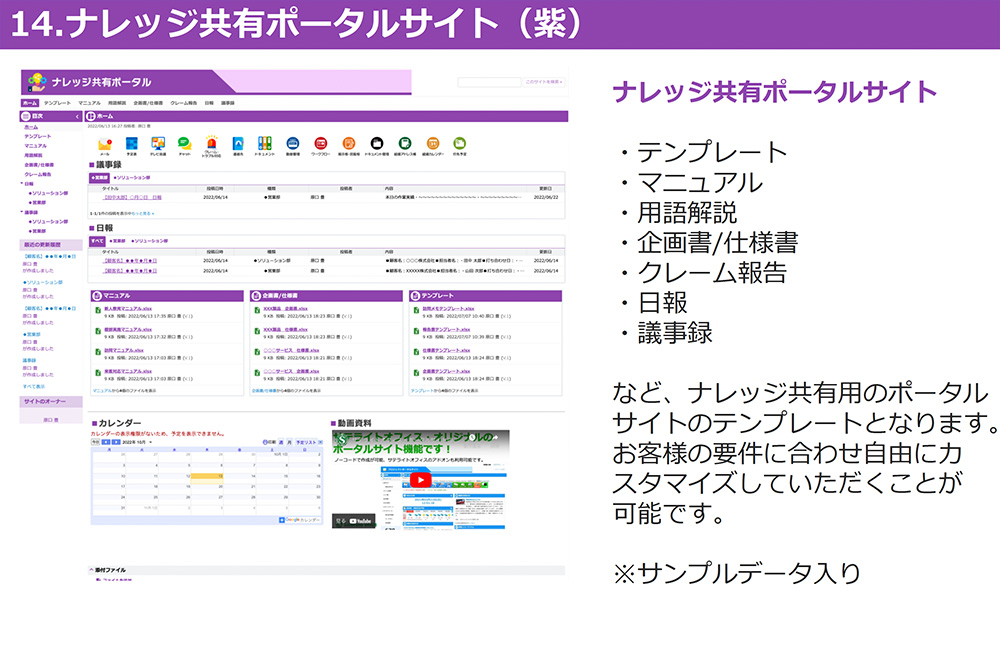Click the orange round icon after ワークフロー
The height and width of the screenshot is (654, 1000).
click(348, 144)
